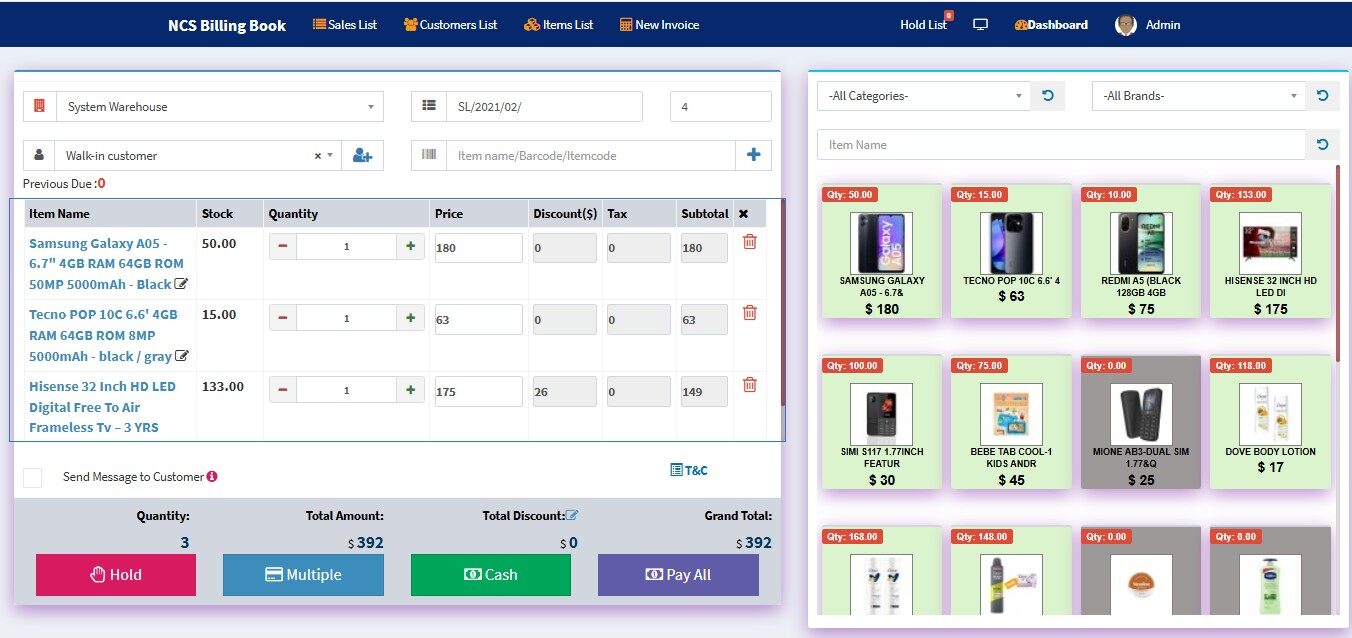Open the customer display monitor icon

pyautogui.click(x=980, y=24)
